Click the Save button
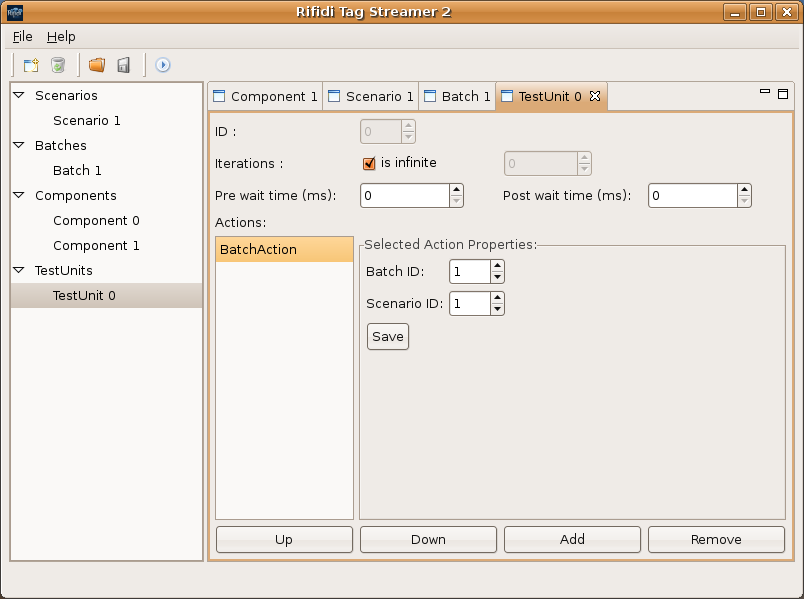Viewport: 804px width, 599px height. pos(388,336)
